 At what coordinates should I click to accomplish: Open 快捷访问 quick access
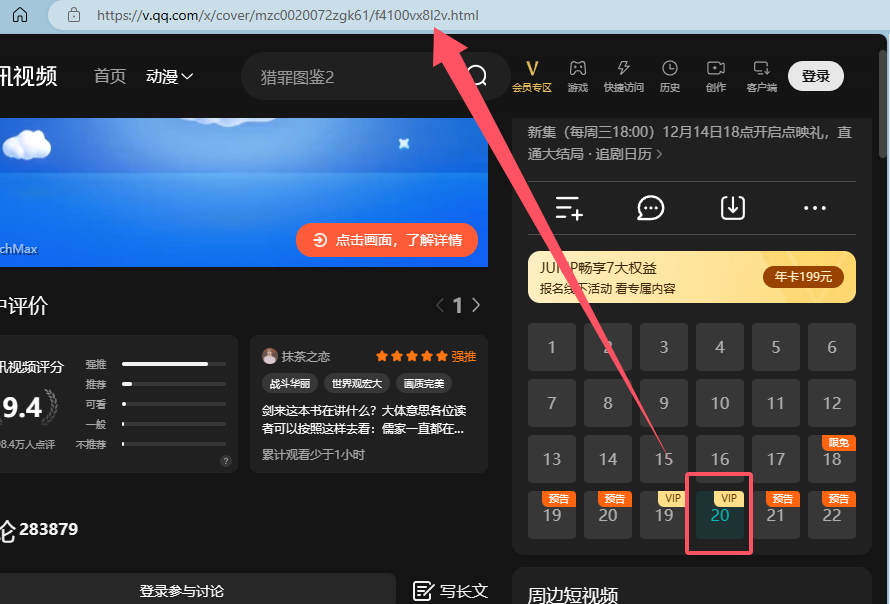point(624,75)
